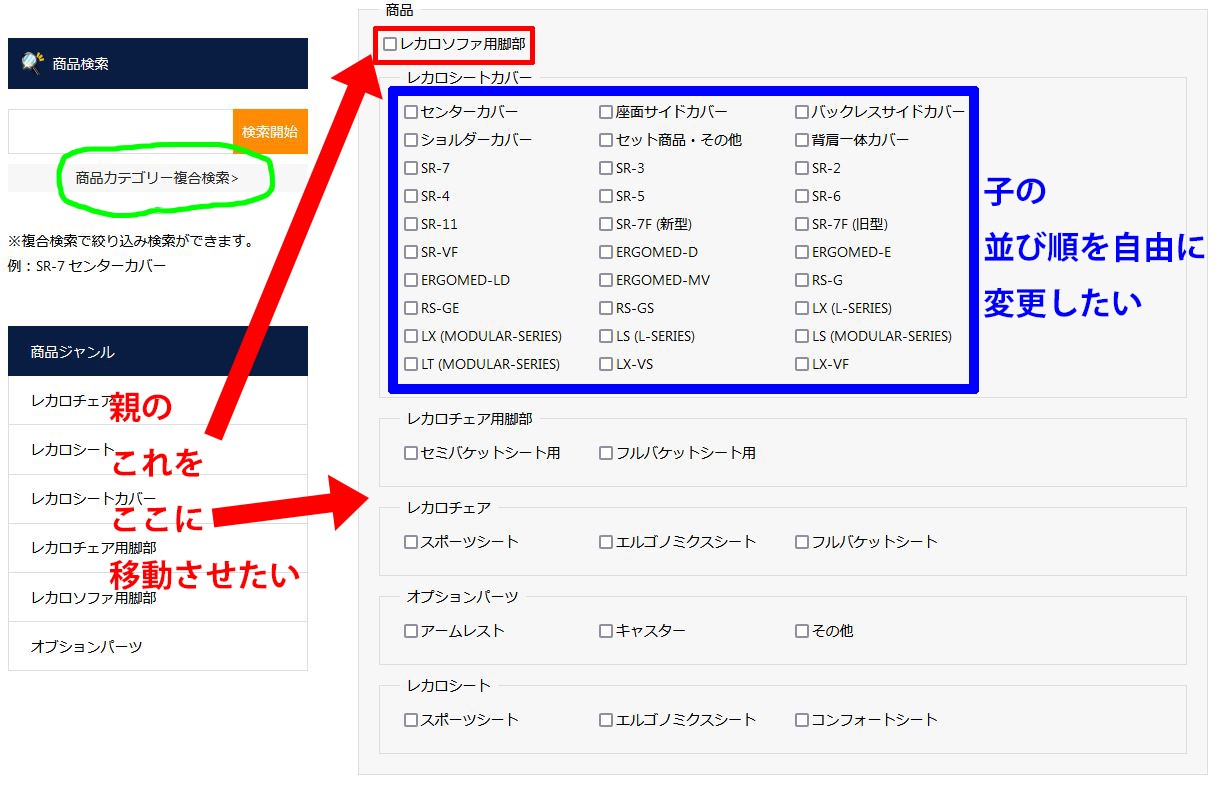Viewport: 1215px width, 786px height.
Task: Click the example text 例：SR-7 センターカバー
Action: (x=87, y=266)
